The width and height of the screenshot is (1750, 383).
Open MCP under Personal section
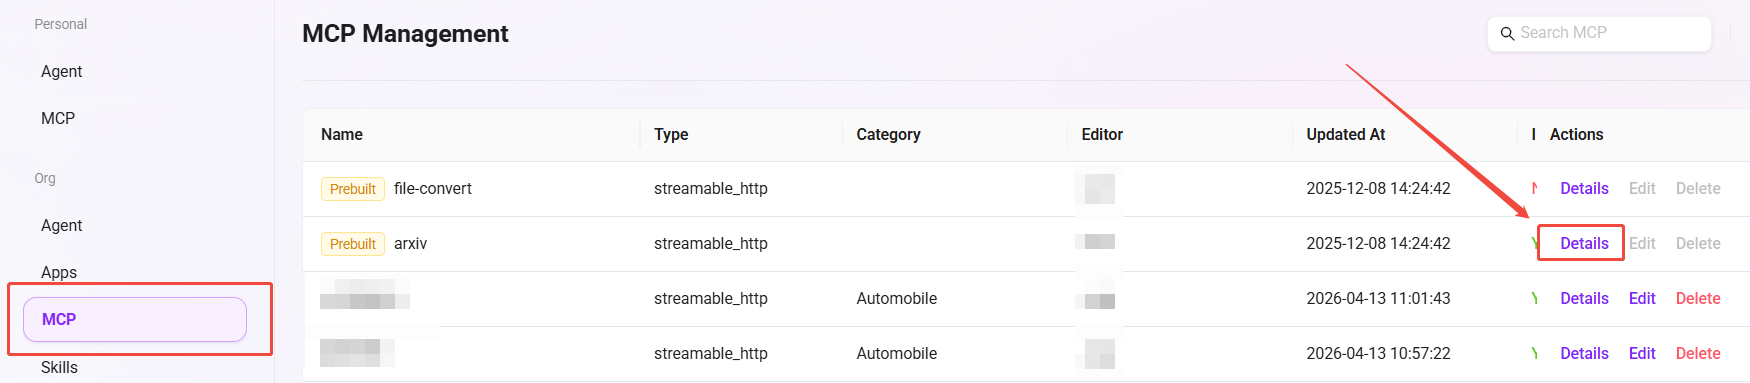(58, 118)
